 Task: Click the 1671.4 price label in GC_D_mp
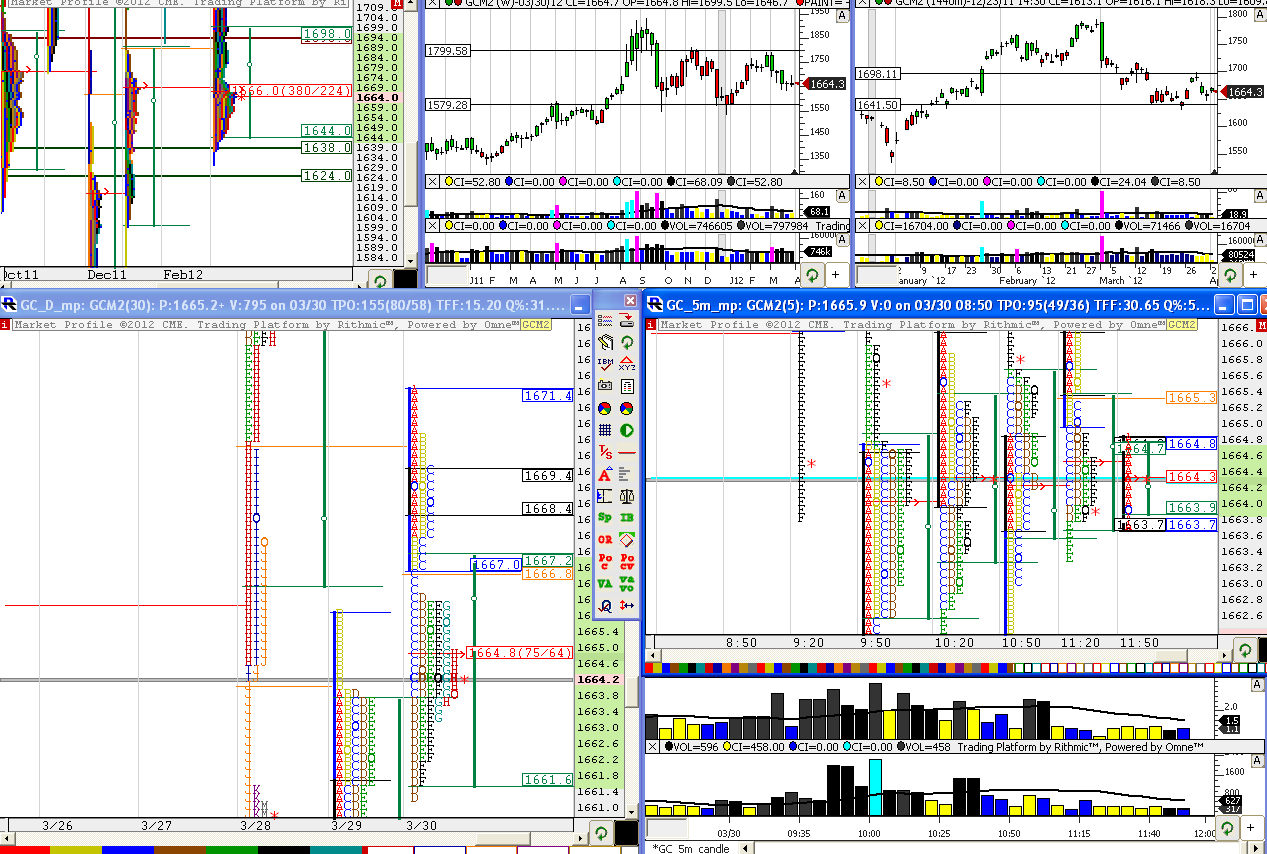tap(548, 396)
